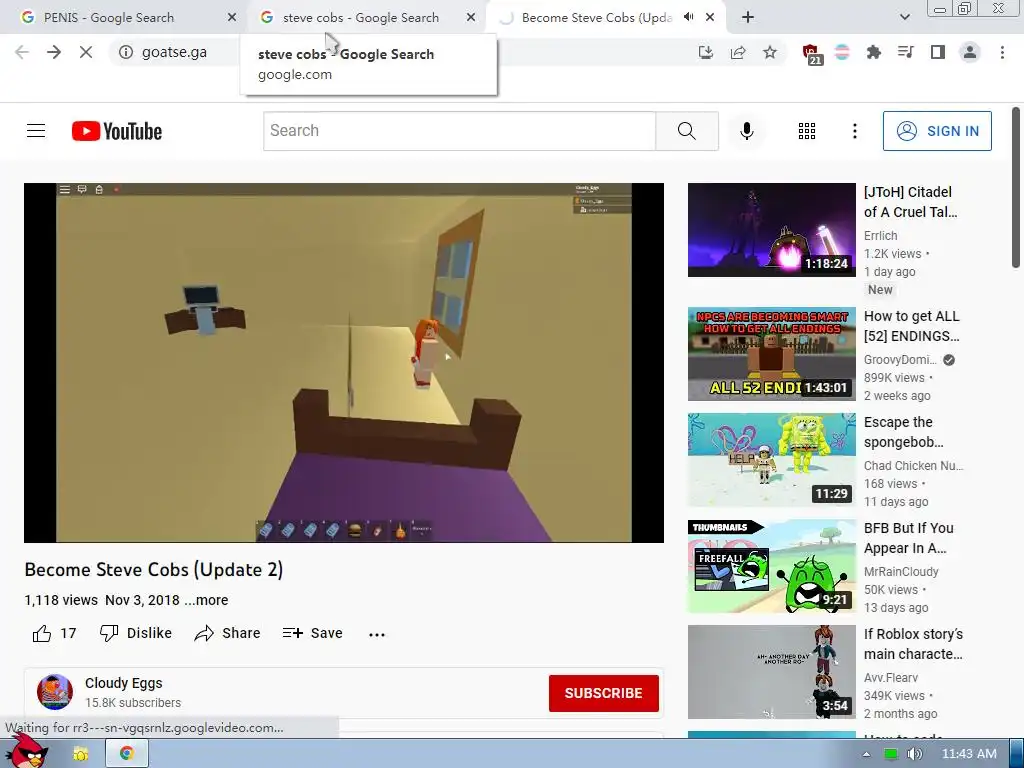Close the Become Steve Cobs tab

tap(710, 18)
